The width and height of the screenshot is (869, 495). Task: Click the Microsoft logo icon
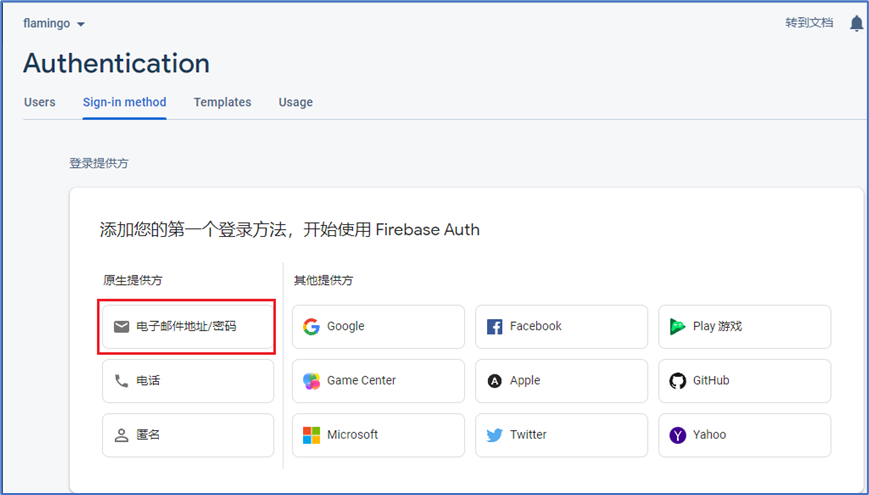coord(311,435)
